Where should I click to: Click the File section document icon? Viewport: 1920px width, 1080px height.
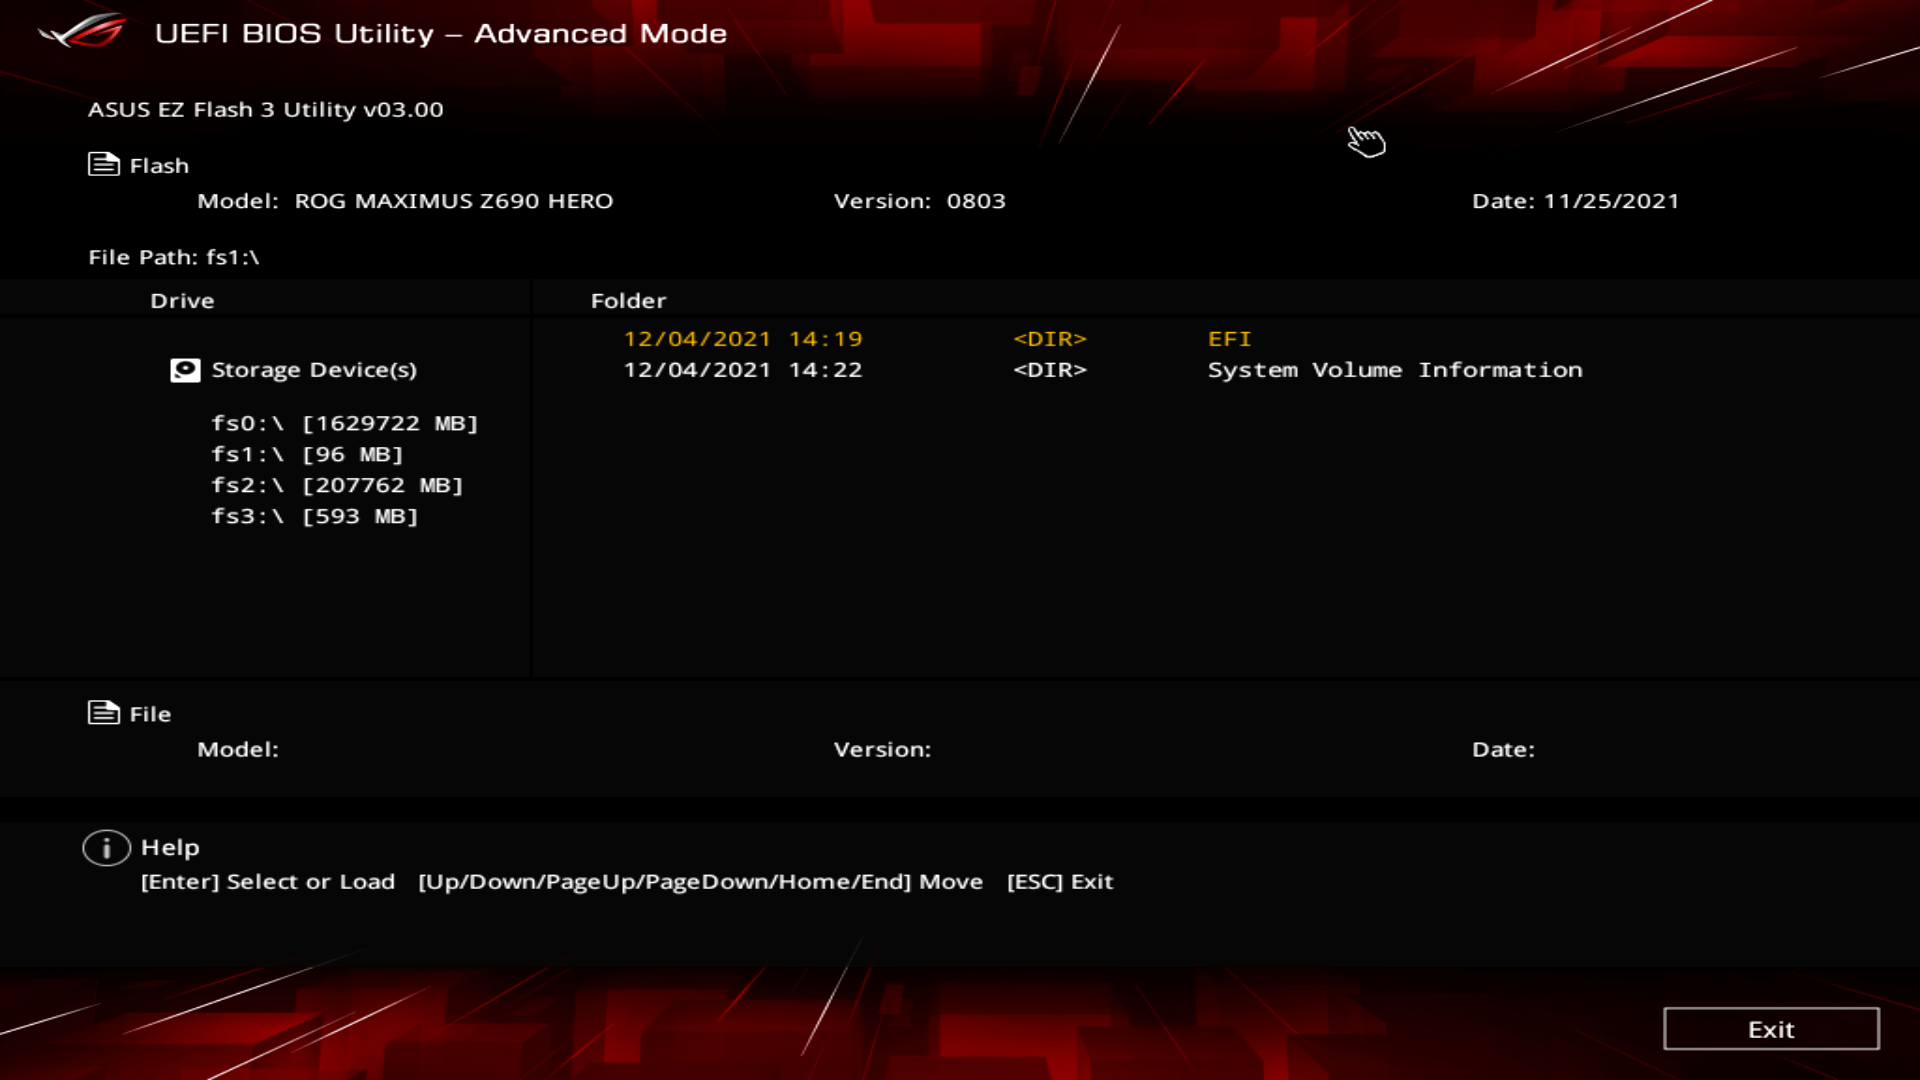click(103, 713)
